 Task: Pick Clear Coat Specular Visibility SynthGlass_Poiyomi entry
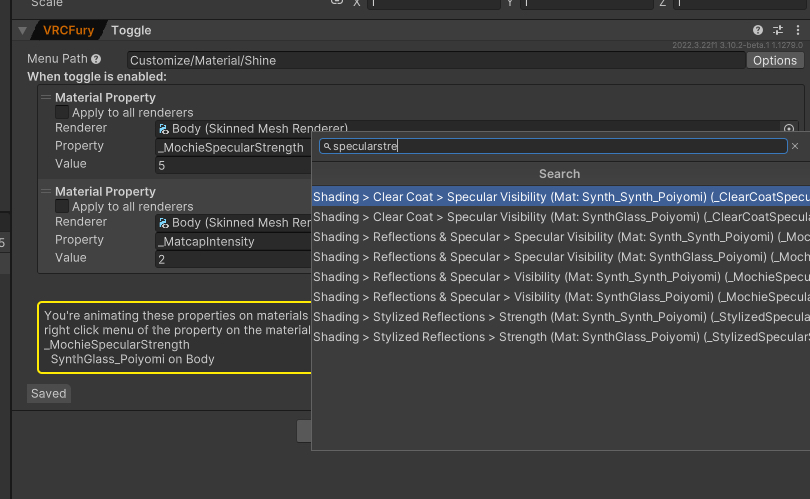[x=560, y=217]
